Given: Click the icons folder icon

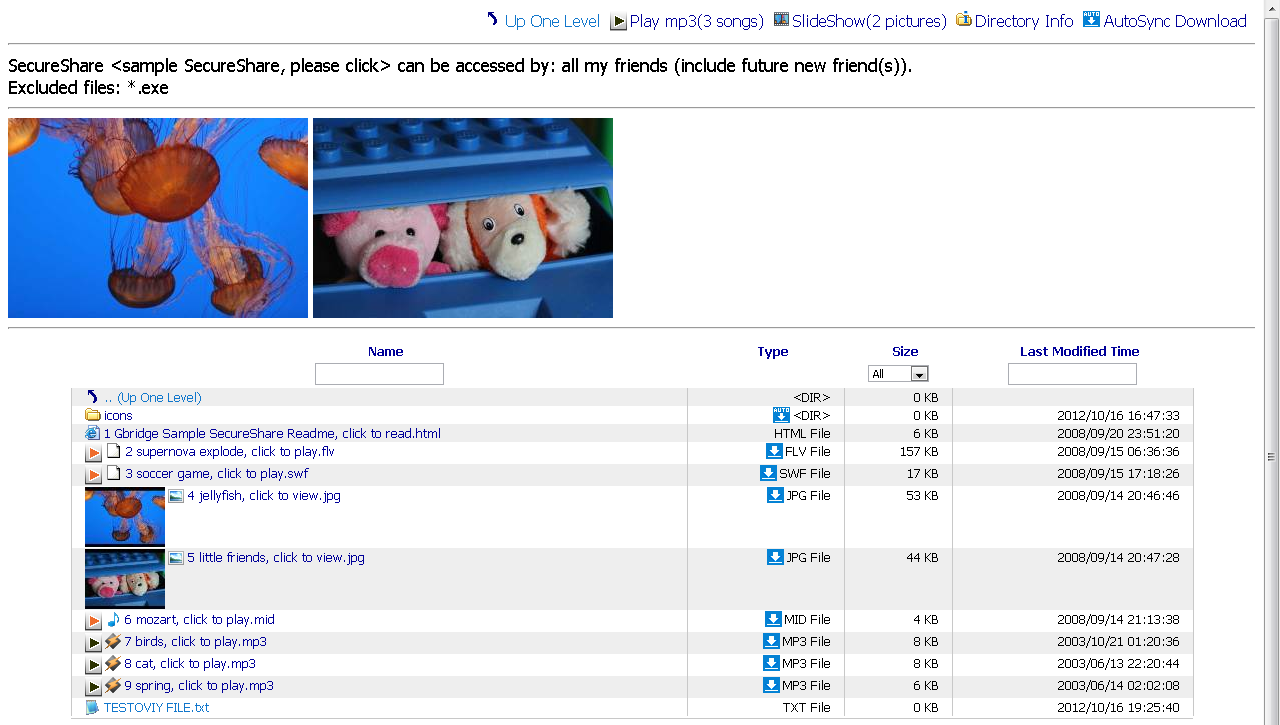Looking at the screenshot, I should pyautogui.click(x=93, y=415).
